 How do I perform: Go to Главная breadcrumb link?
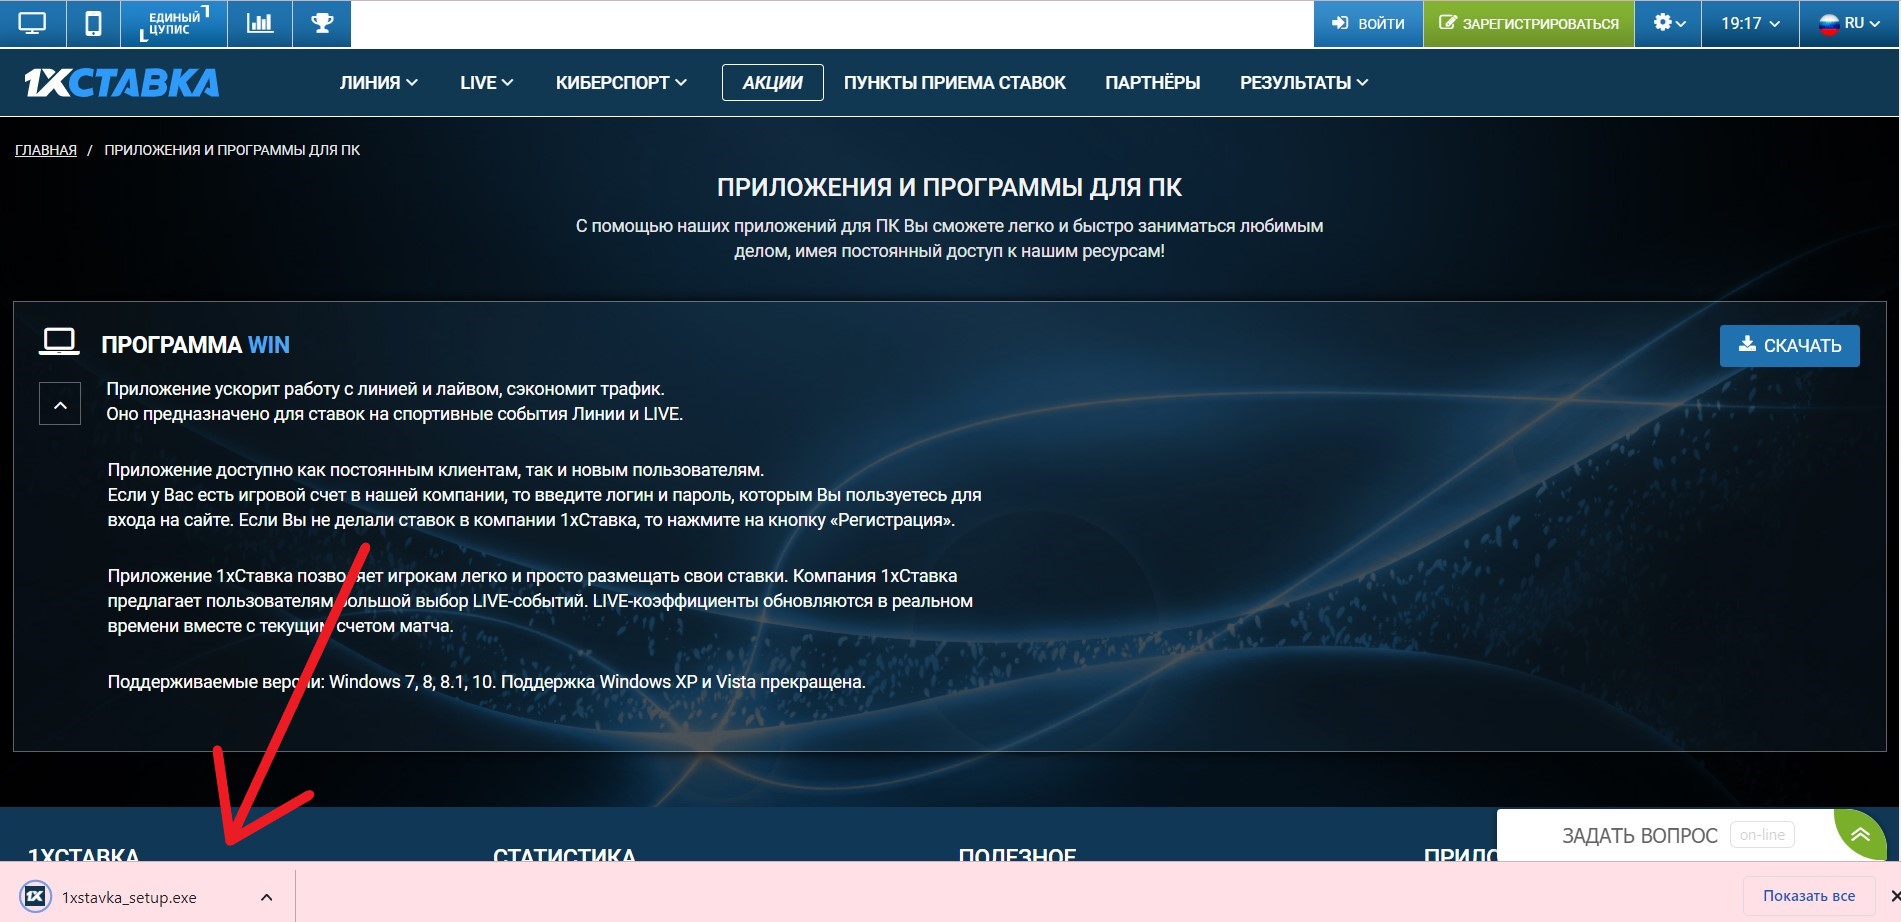pyautogui.click(x=46, y=150)
